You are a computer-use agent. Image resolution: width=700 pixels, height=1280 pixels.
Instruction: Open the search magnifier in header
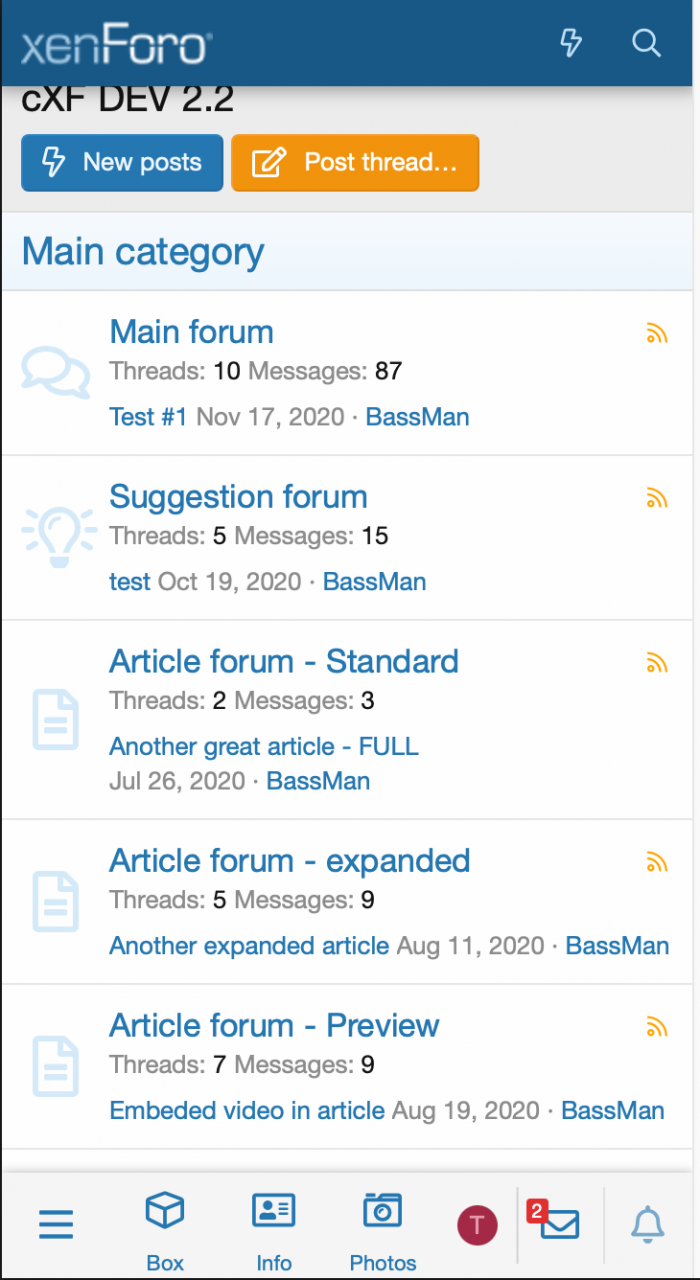647,43
